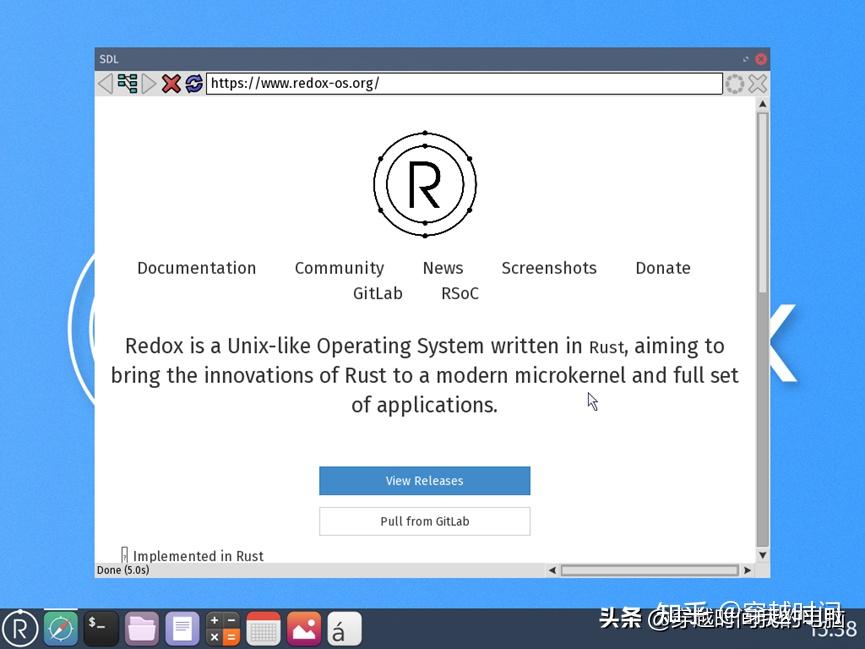
Task: Open the text editor from the taskbar
Action: [x=182, y=628]
